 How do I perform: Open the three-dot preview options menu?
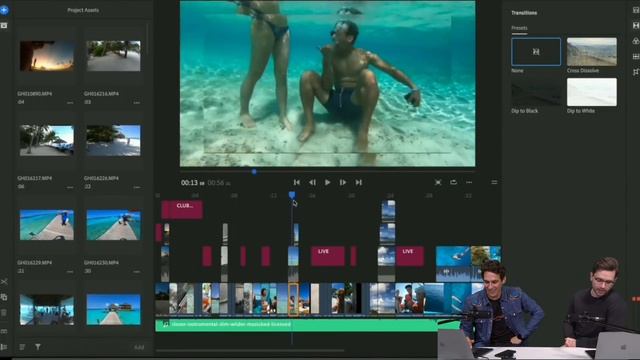coord(469,182)
